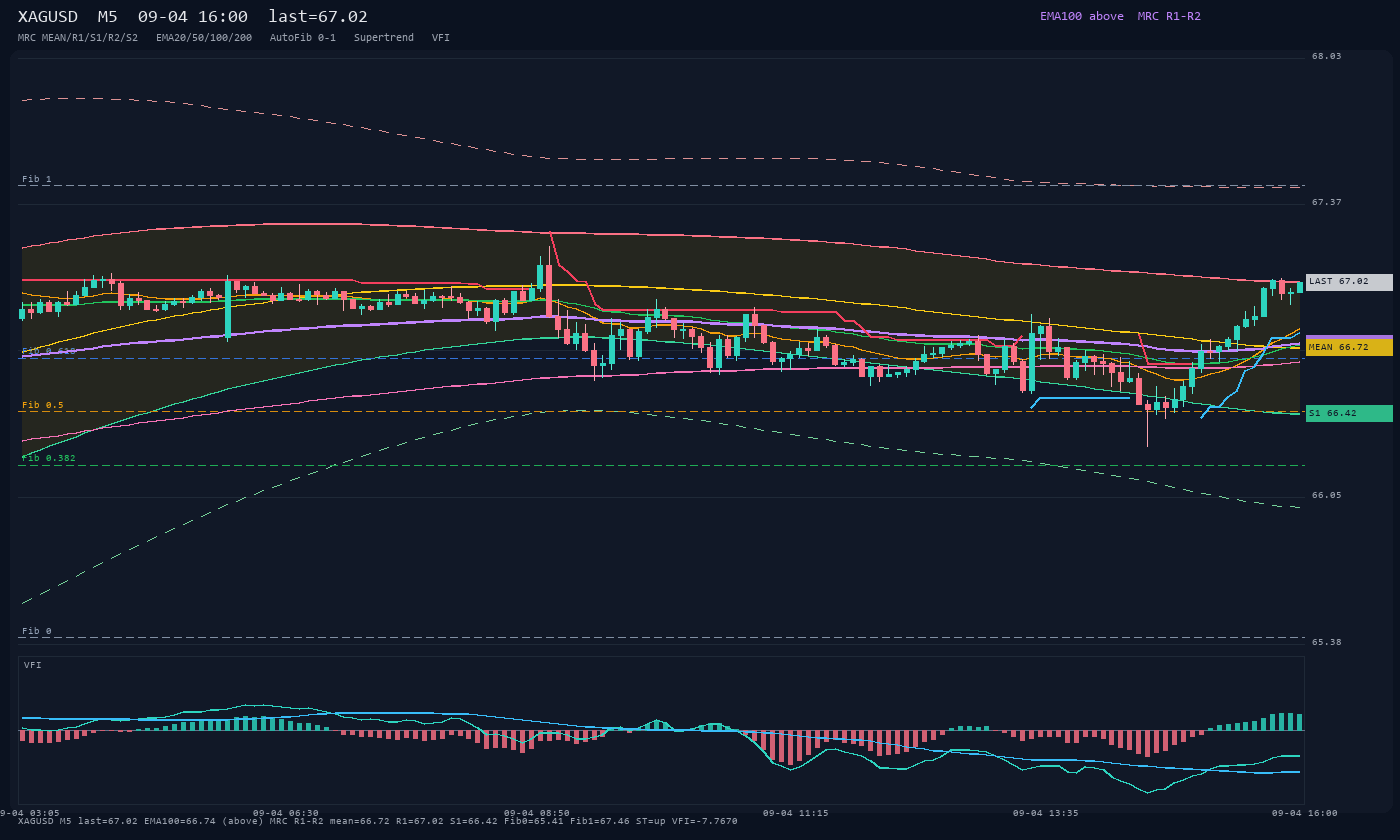Select the 'VFI' entry in the top legend
Screen dimensions: 1400x840
(x=441, y=38)
